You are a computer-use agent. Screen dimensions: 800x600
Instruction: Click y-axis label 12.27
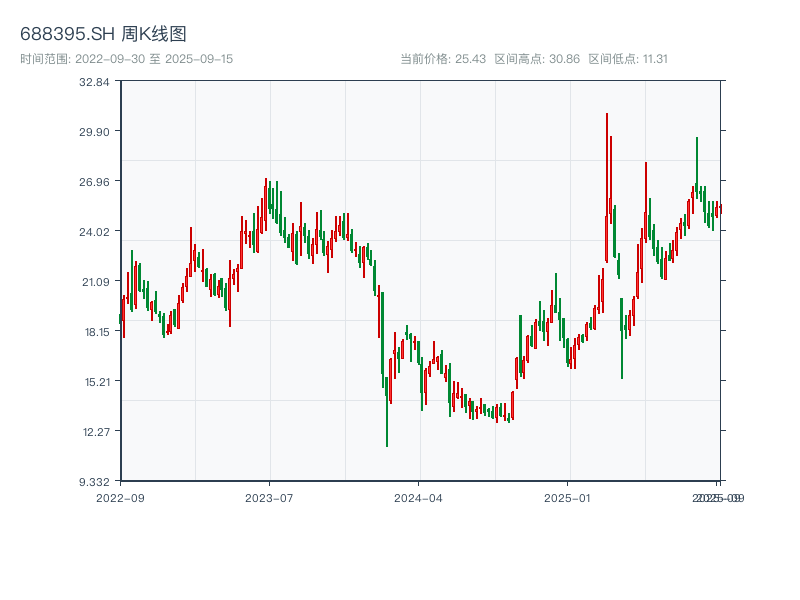tap(96, 432)
